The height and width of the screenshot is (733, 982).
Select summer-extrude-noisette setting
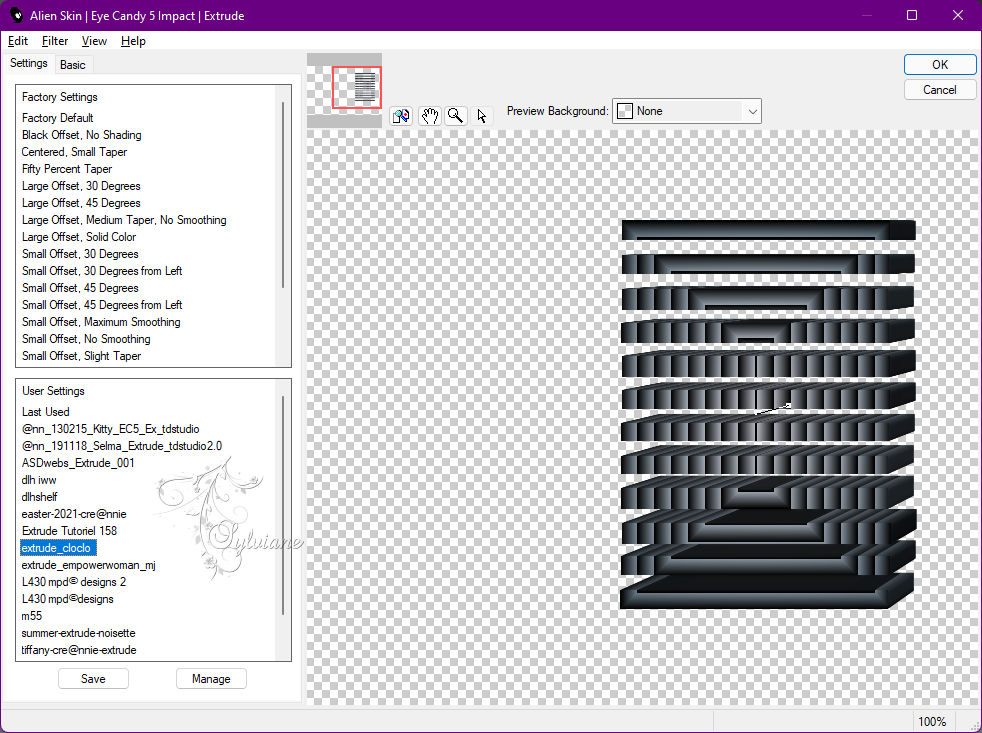click(x=78, y=633)
